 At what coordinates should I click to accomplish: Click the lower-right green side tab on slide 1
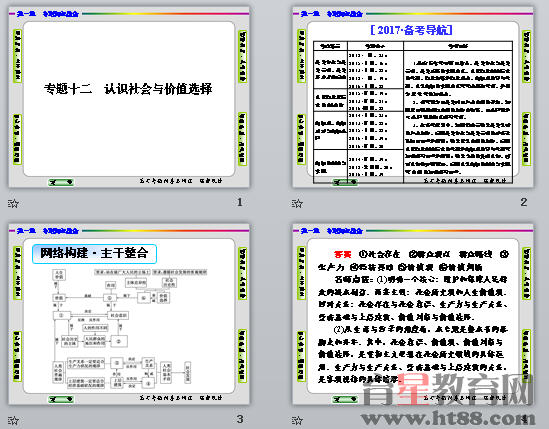click(242, 139)
